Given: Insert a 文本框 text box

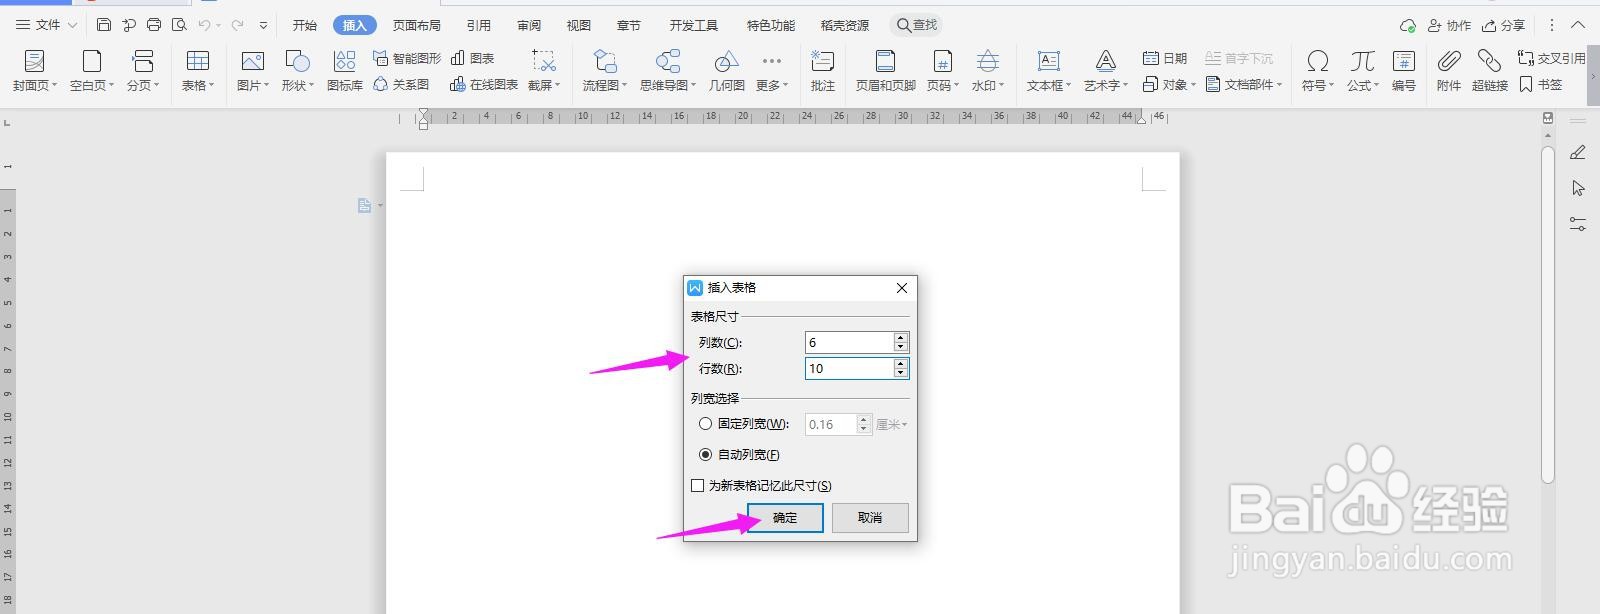Looking at the screenshot, I should click(x=1048, y=71).
